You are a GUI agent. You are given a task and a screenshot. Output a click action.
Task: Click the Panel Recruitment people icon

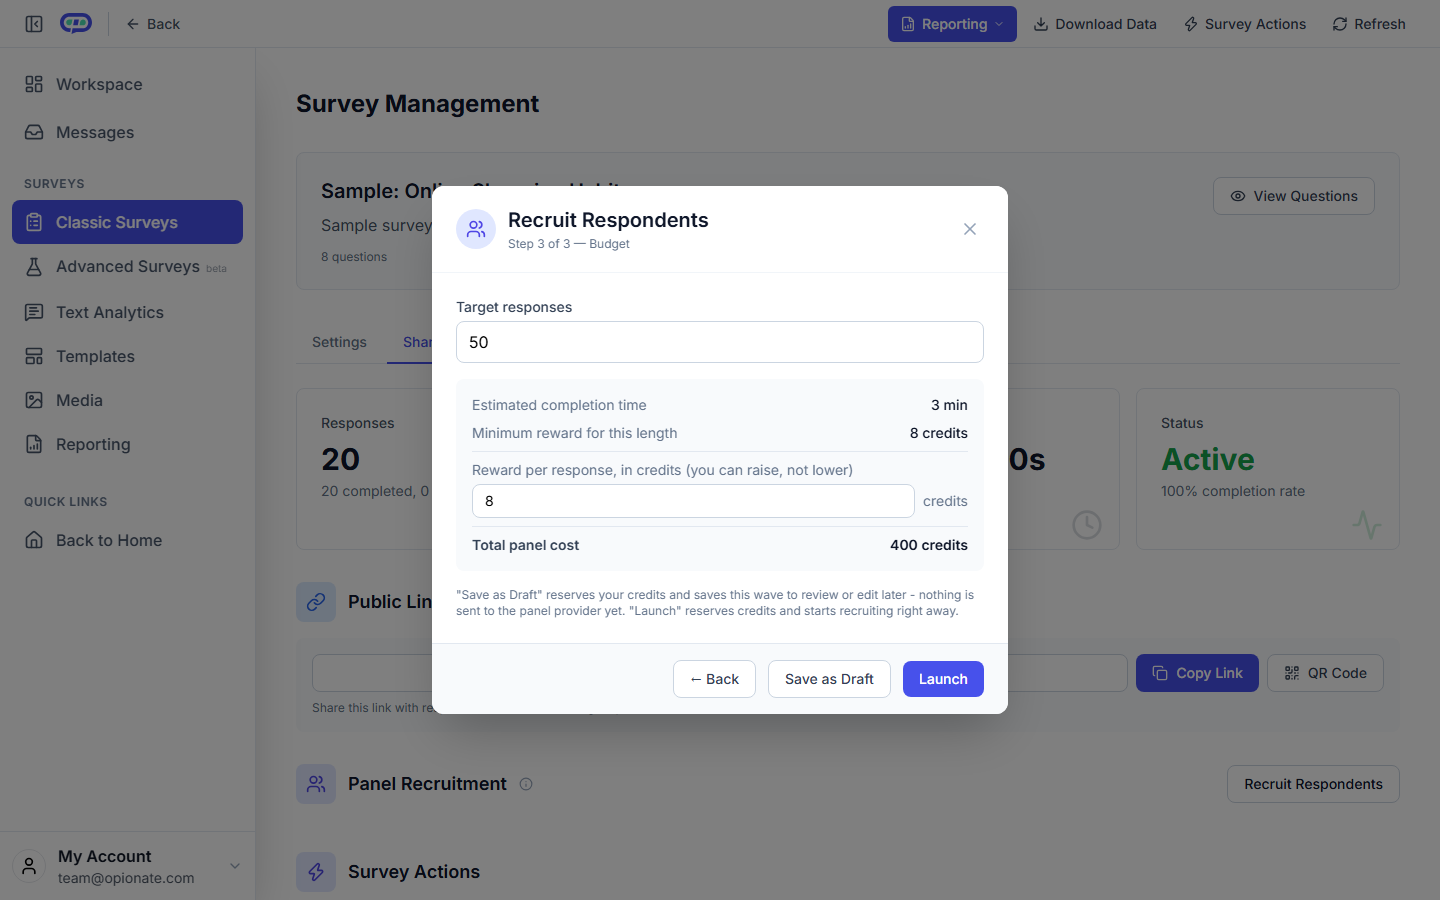[316, 784]
